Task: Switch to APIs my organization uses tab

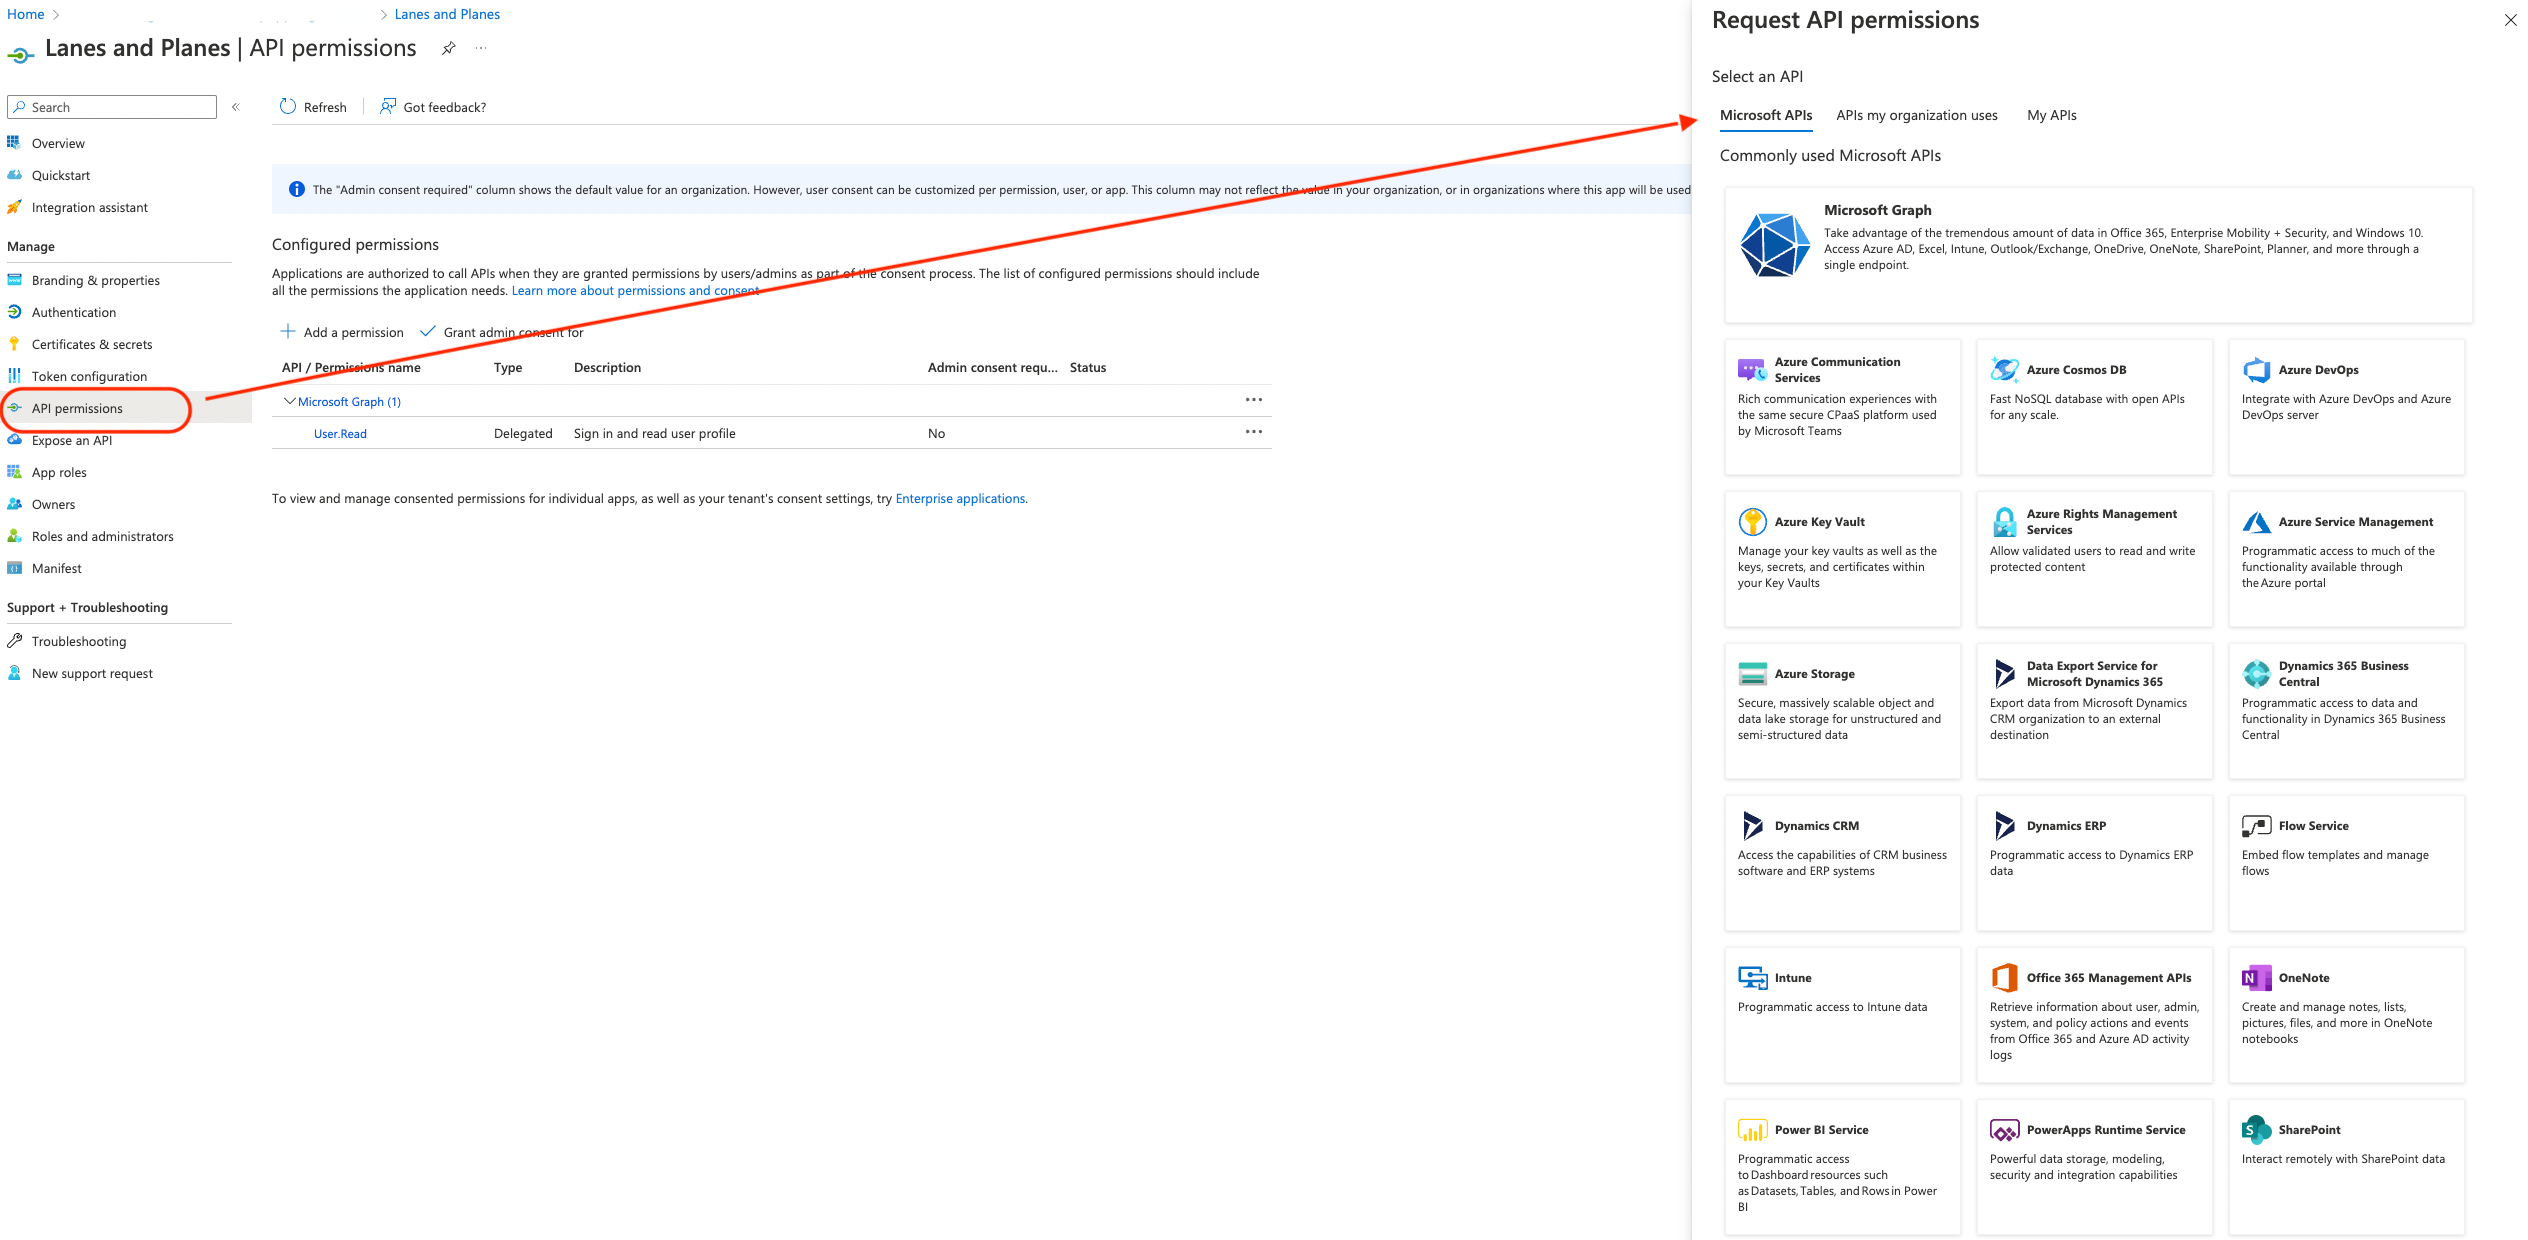Action: click(1917, 115)
